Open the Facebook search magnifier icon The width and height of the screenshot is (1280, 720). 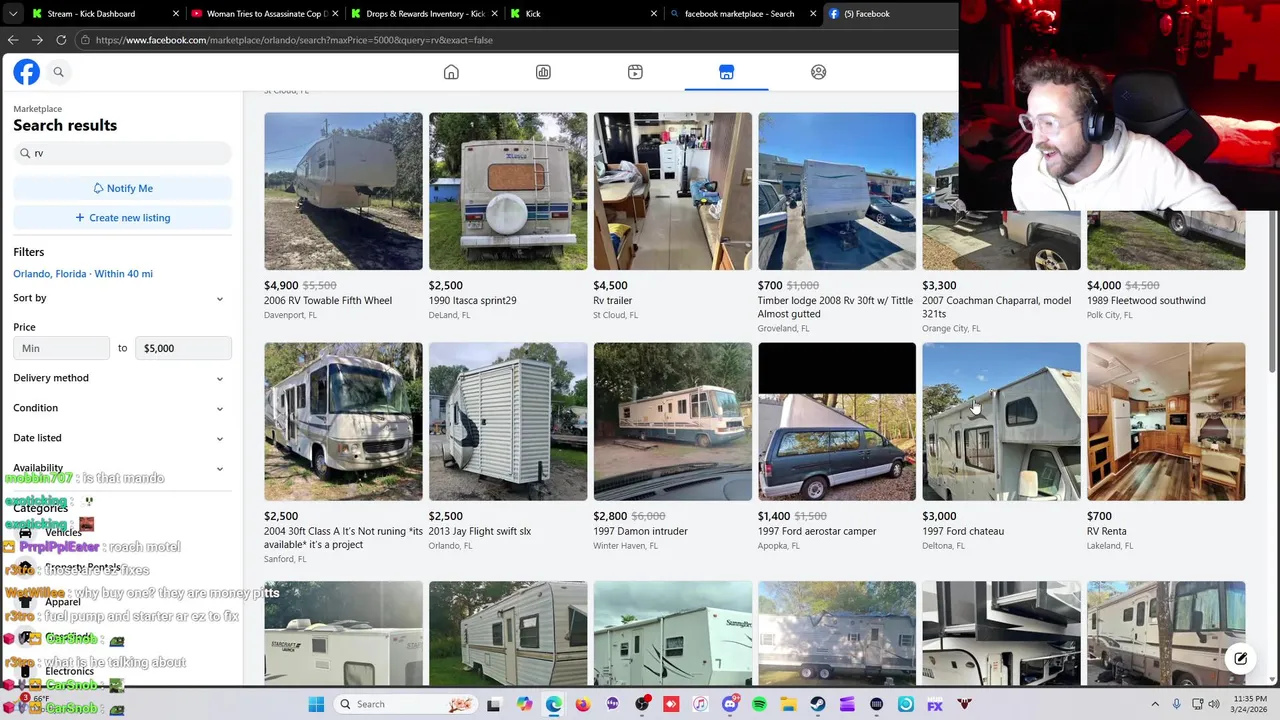58,72
